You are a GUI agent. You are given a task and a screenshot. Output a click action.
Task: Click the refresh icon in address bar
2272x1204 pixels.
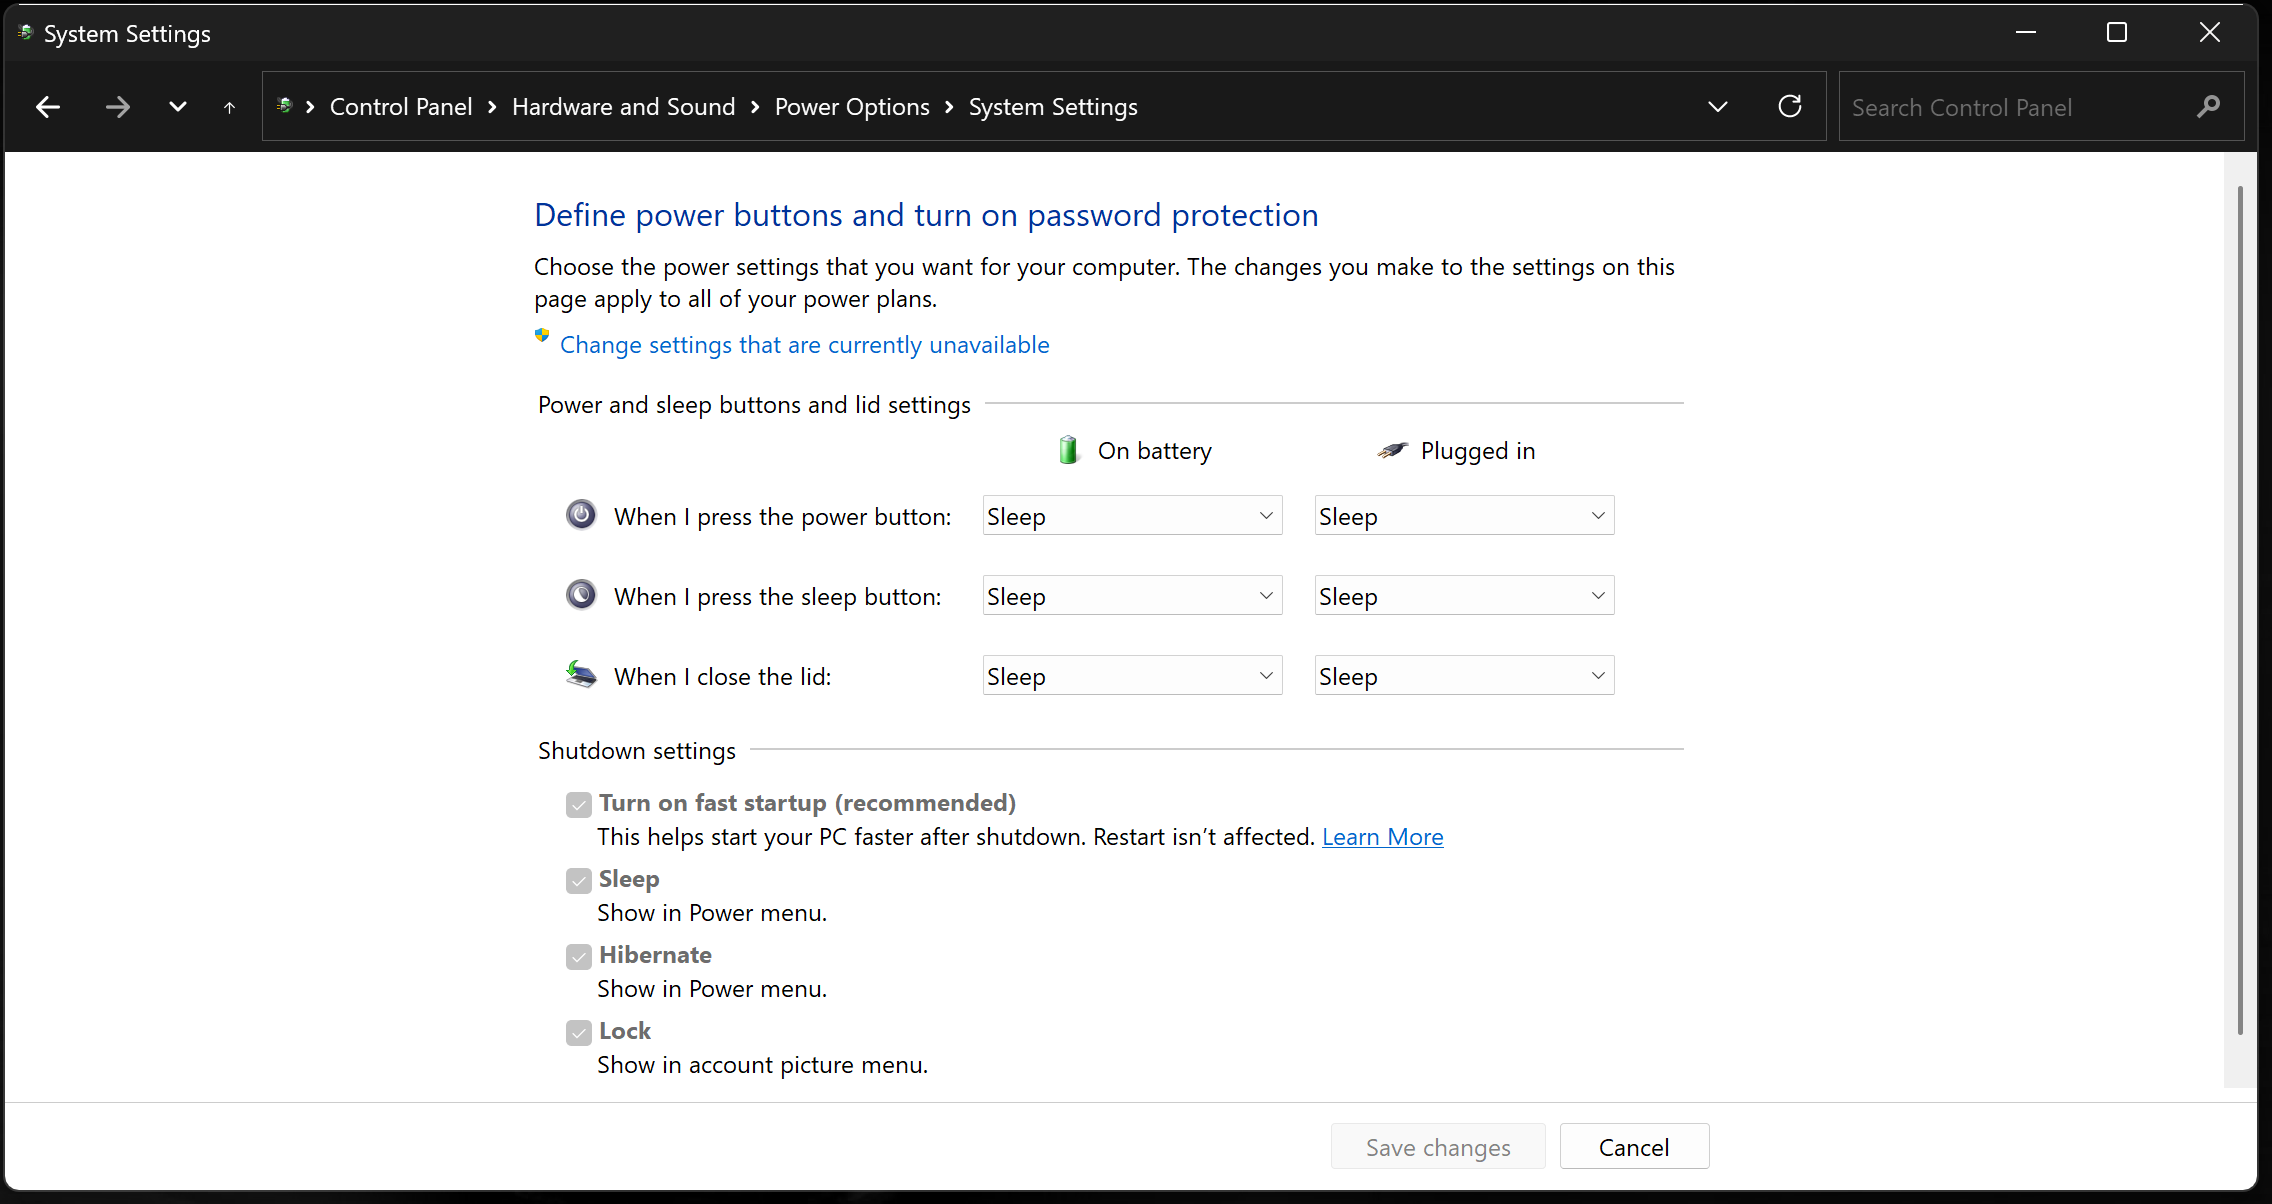[x=1790, y=106]
